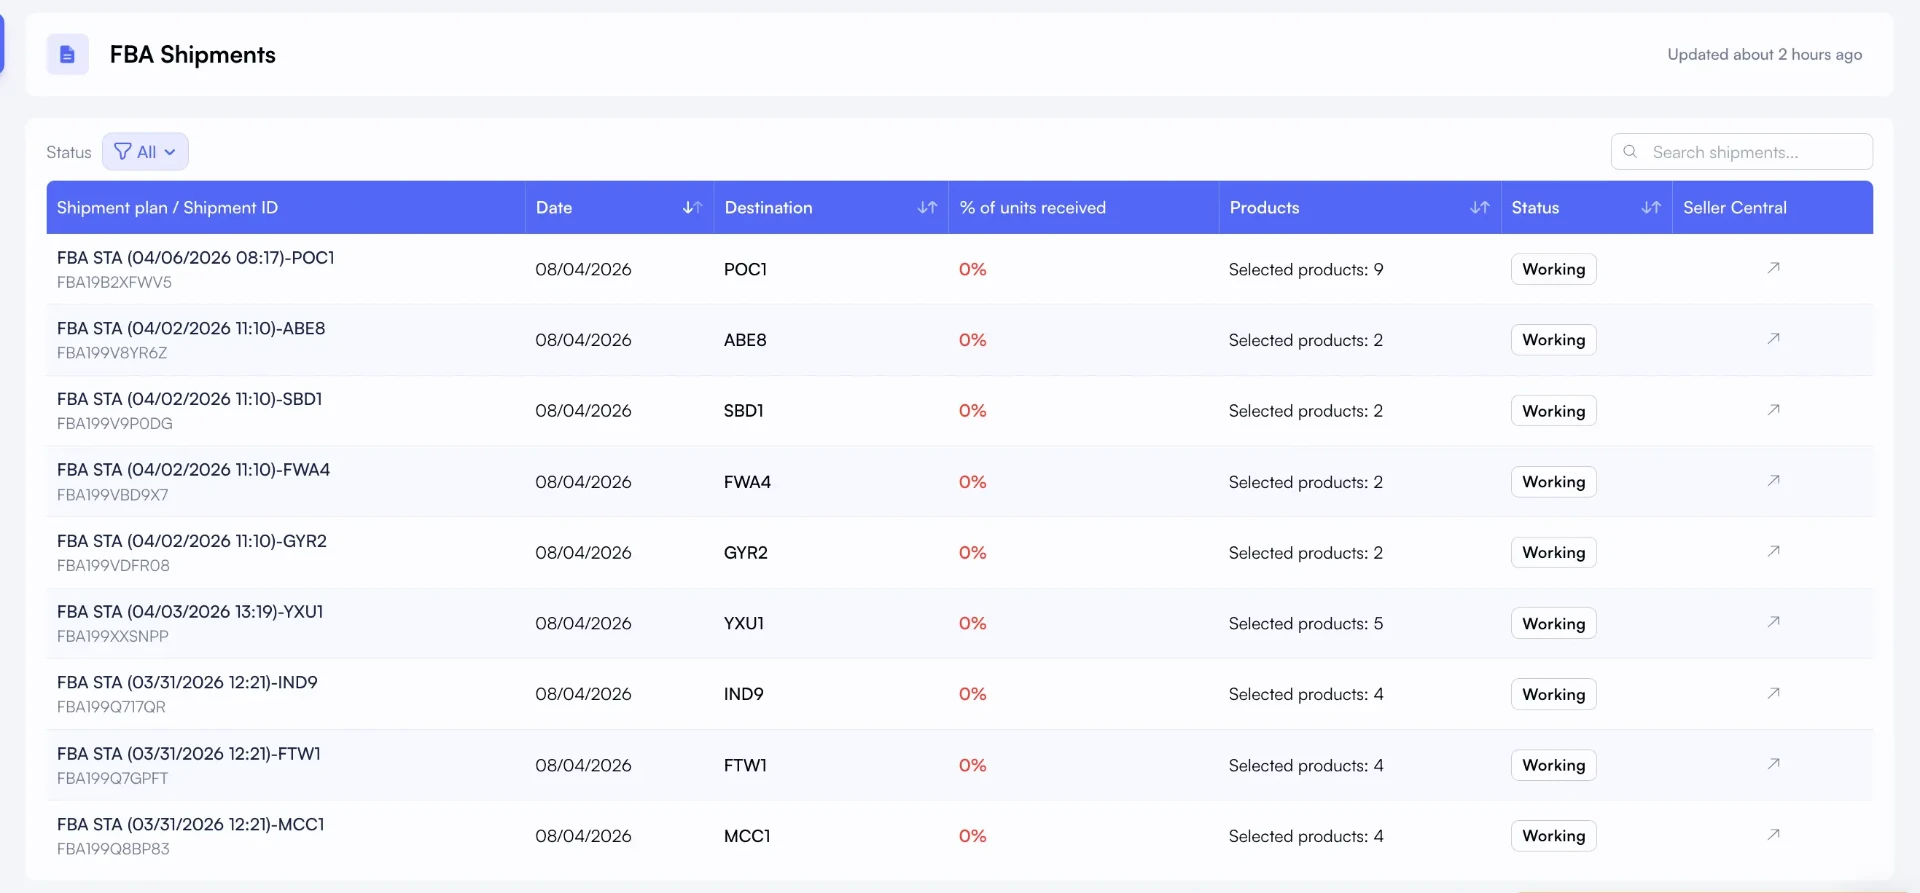Click Working status badge for GYR2 row
Screen dimensions: 1920x893
pyautogui.click(x=1553, y=552)
